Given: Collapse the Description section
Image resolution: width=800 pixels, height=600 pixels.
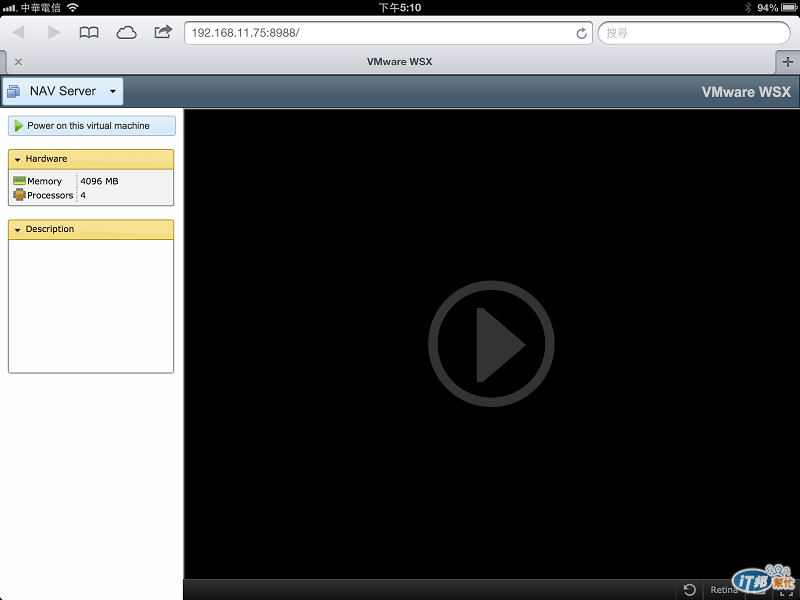Looking at the screenshot, I should pyautogui.click(x=91, y=230).
